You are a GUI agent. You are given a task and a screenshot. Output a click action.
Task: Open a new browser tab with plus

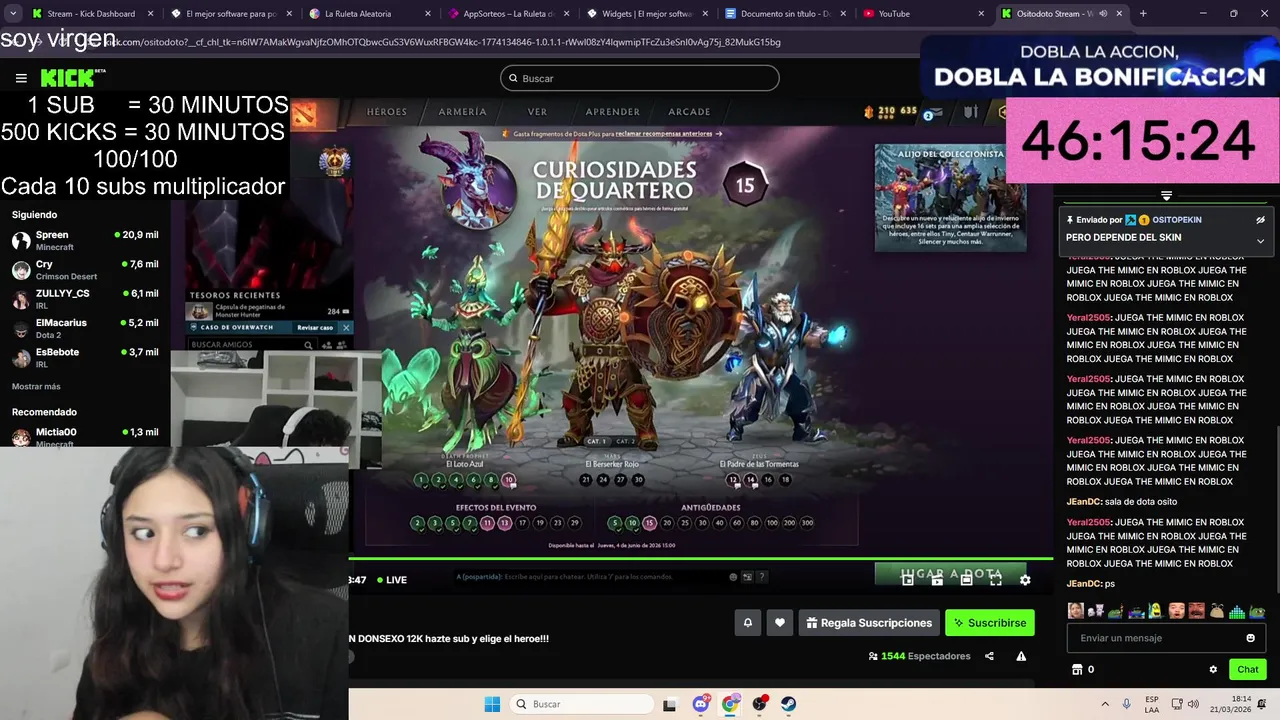1143,14
